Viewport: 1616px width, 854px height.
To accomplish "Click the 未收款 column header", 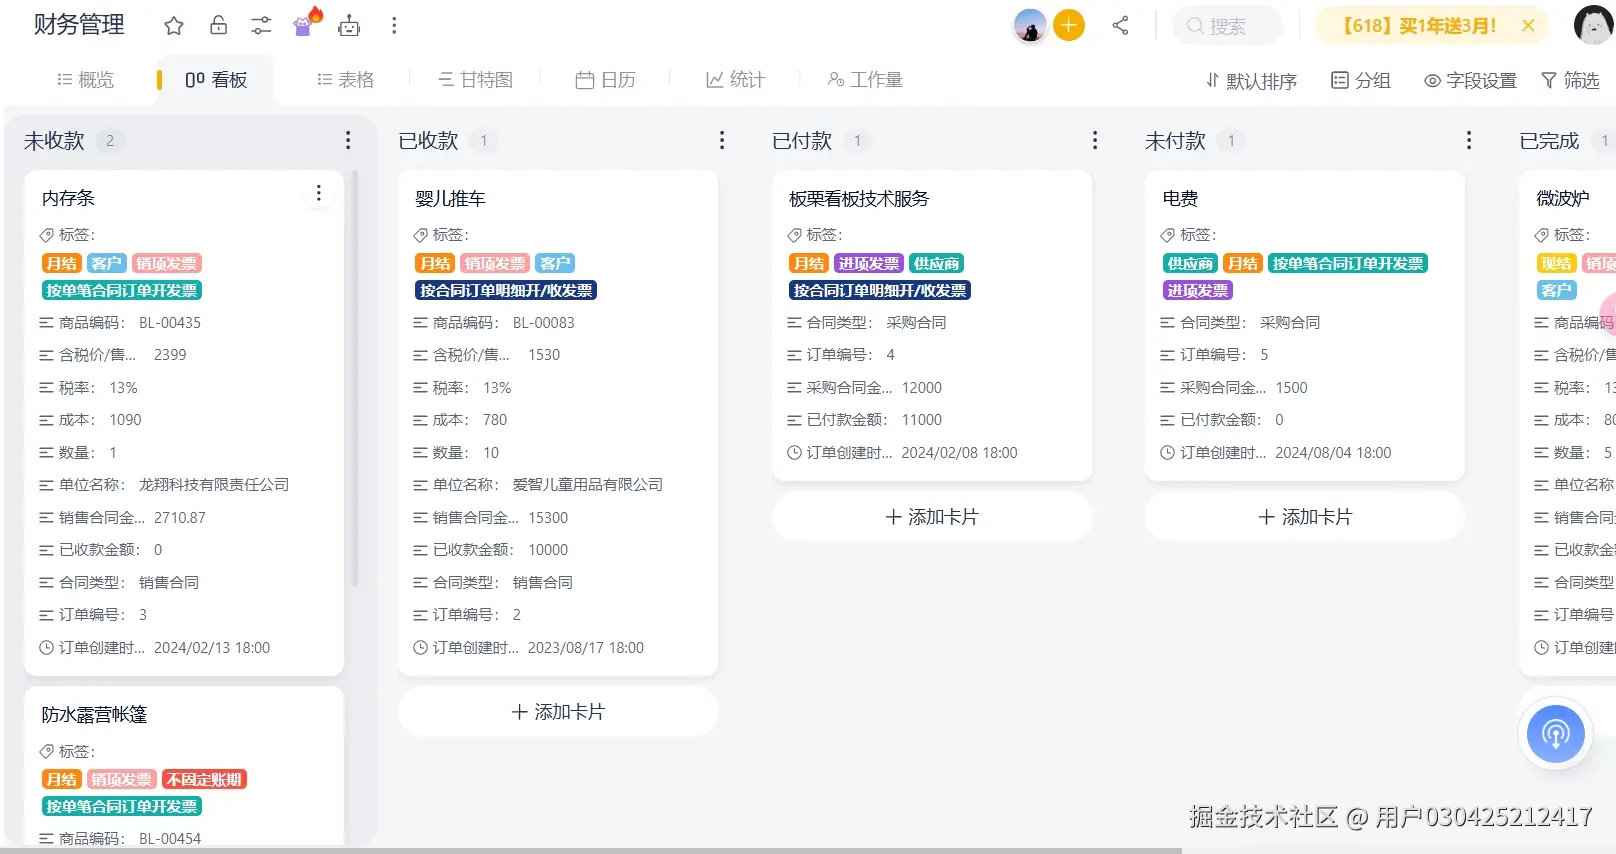I will coord(54,141).
